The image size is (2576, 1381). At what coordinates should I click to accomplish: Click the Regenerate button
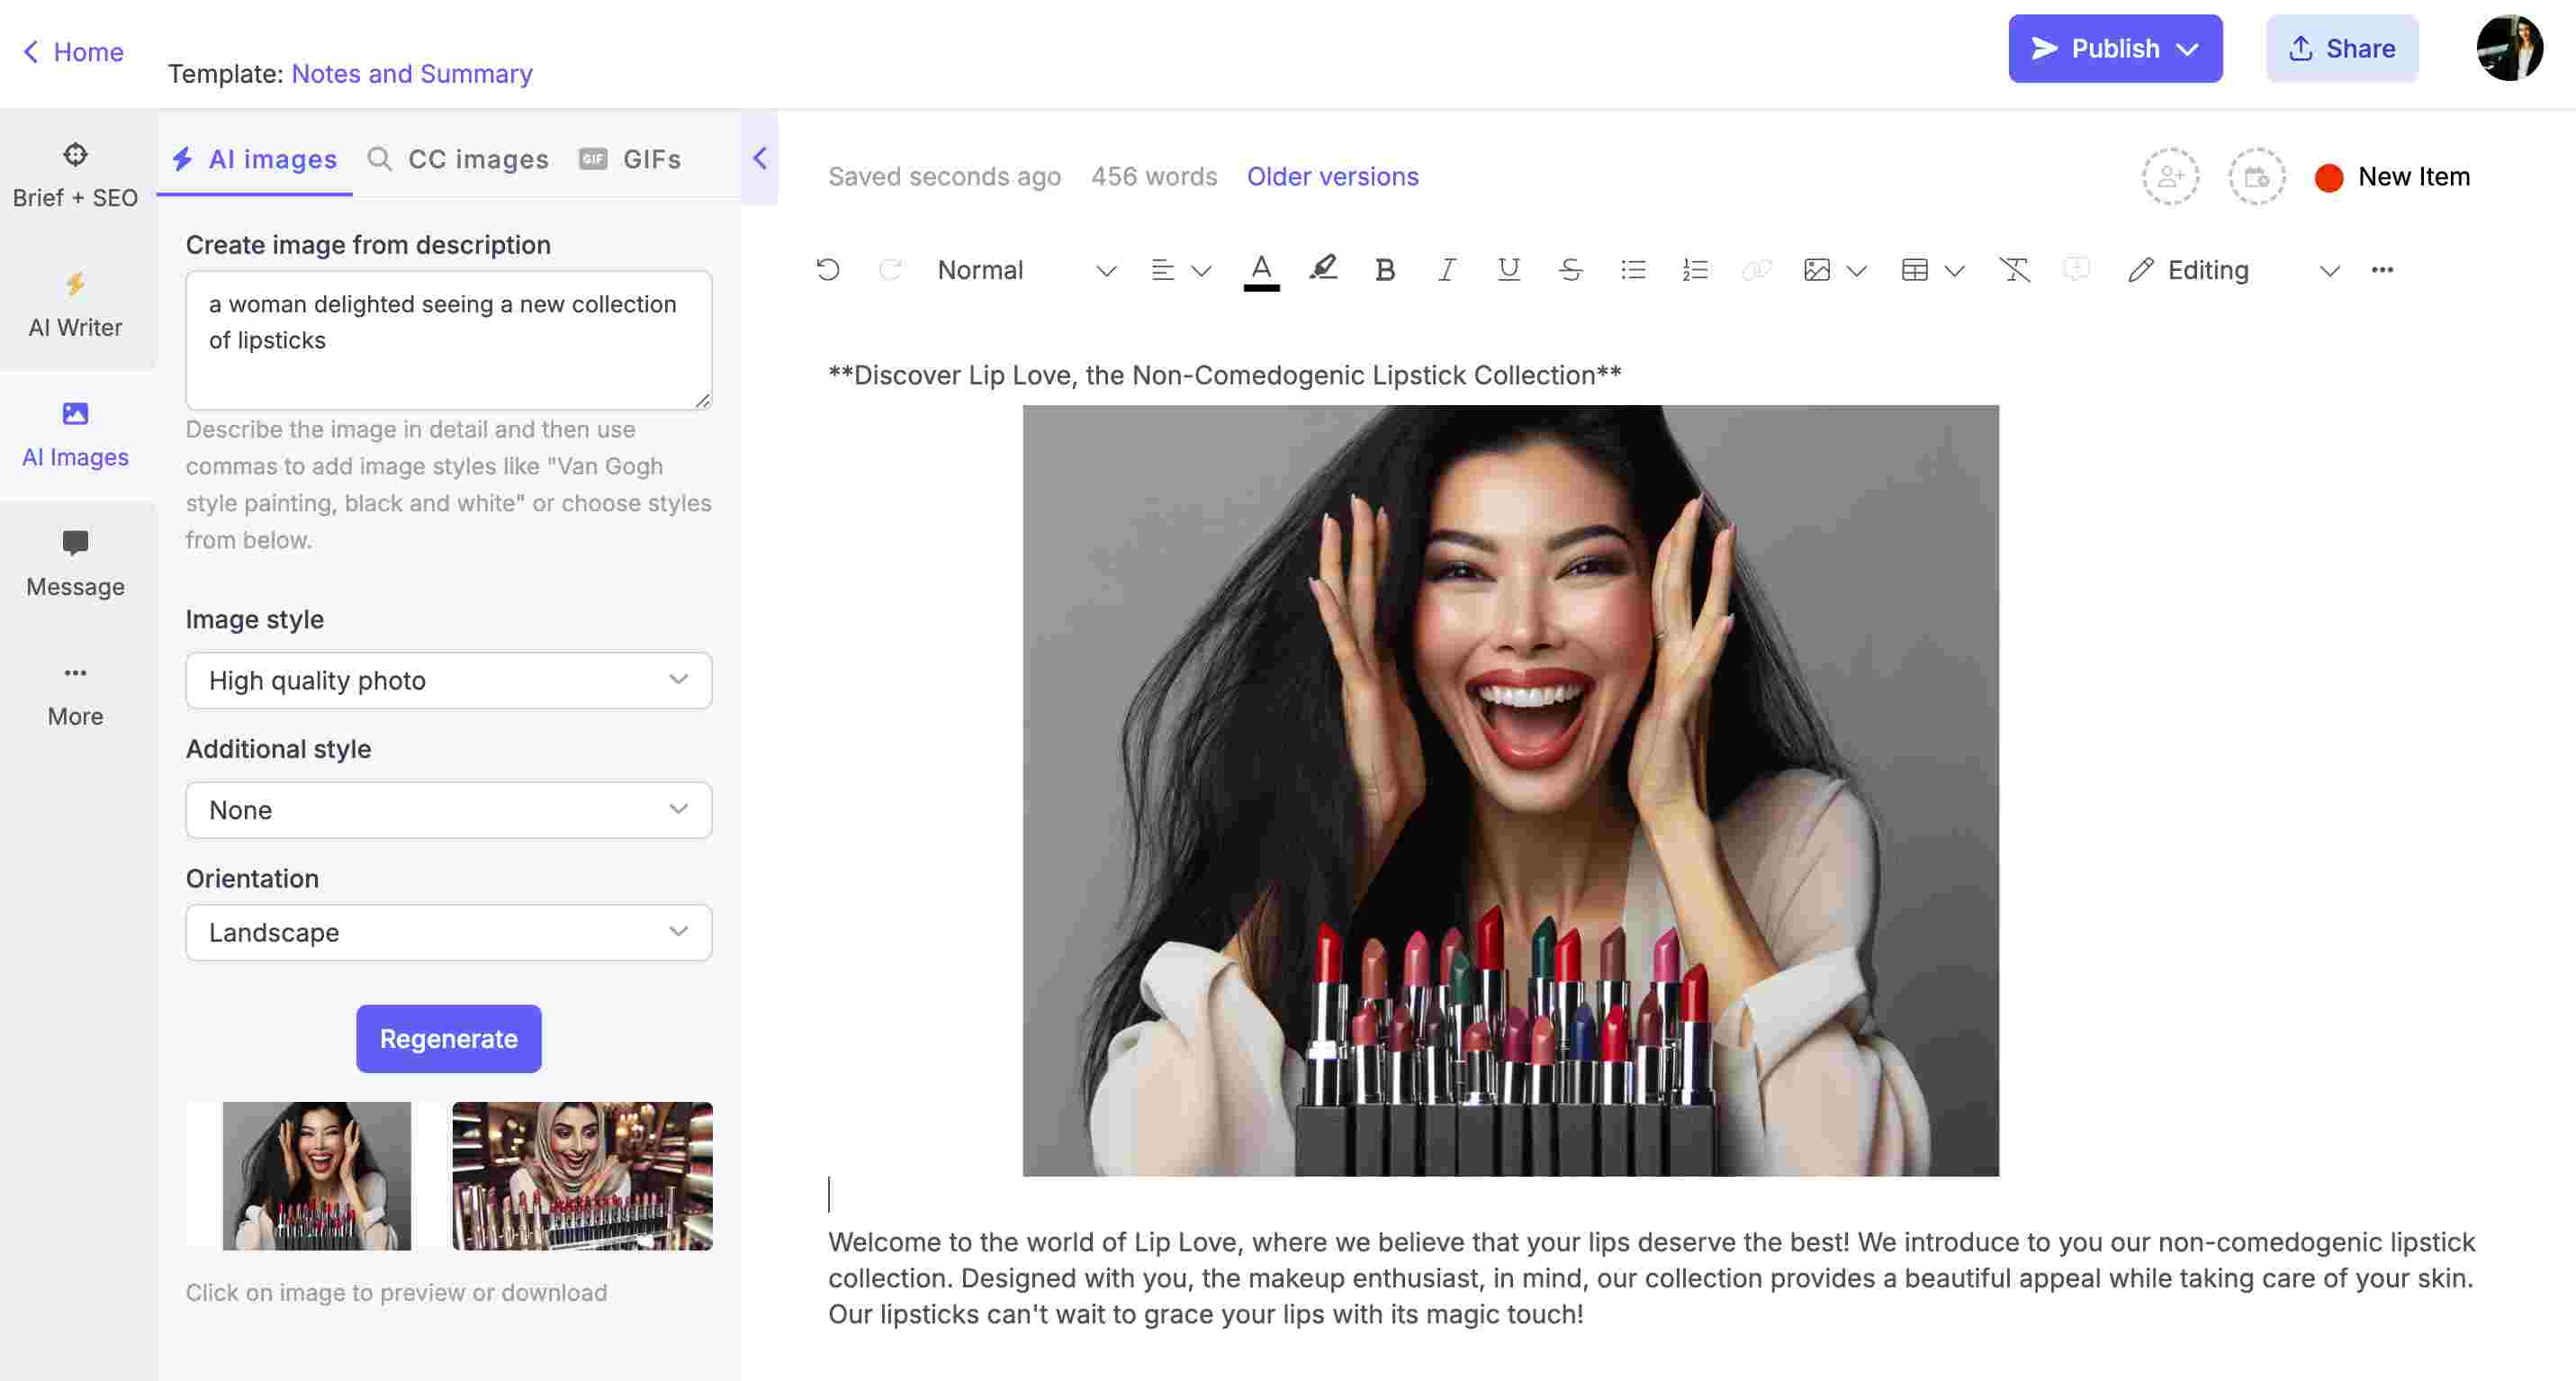click(449, 1039)
